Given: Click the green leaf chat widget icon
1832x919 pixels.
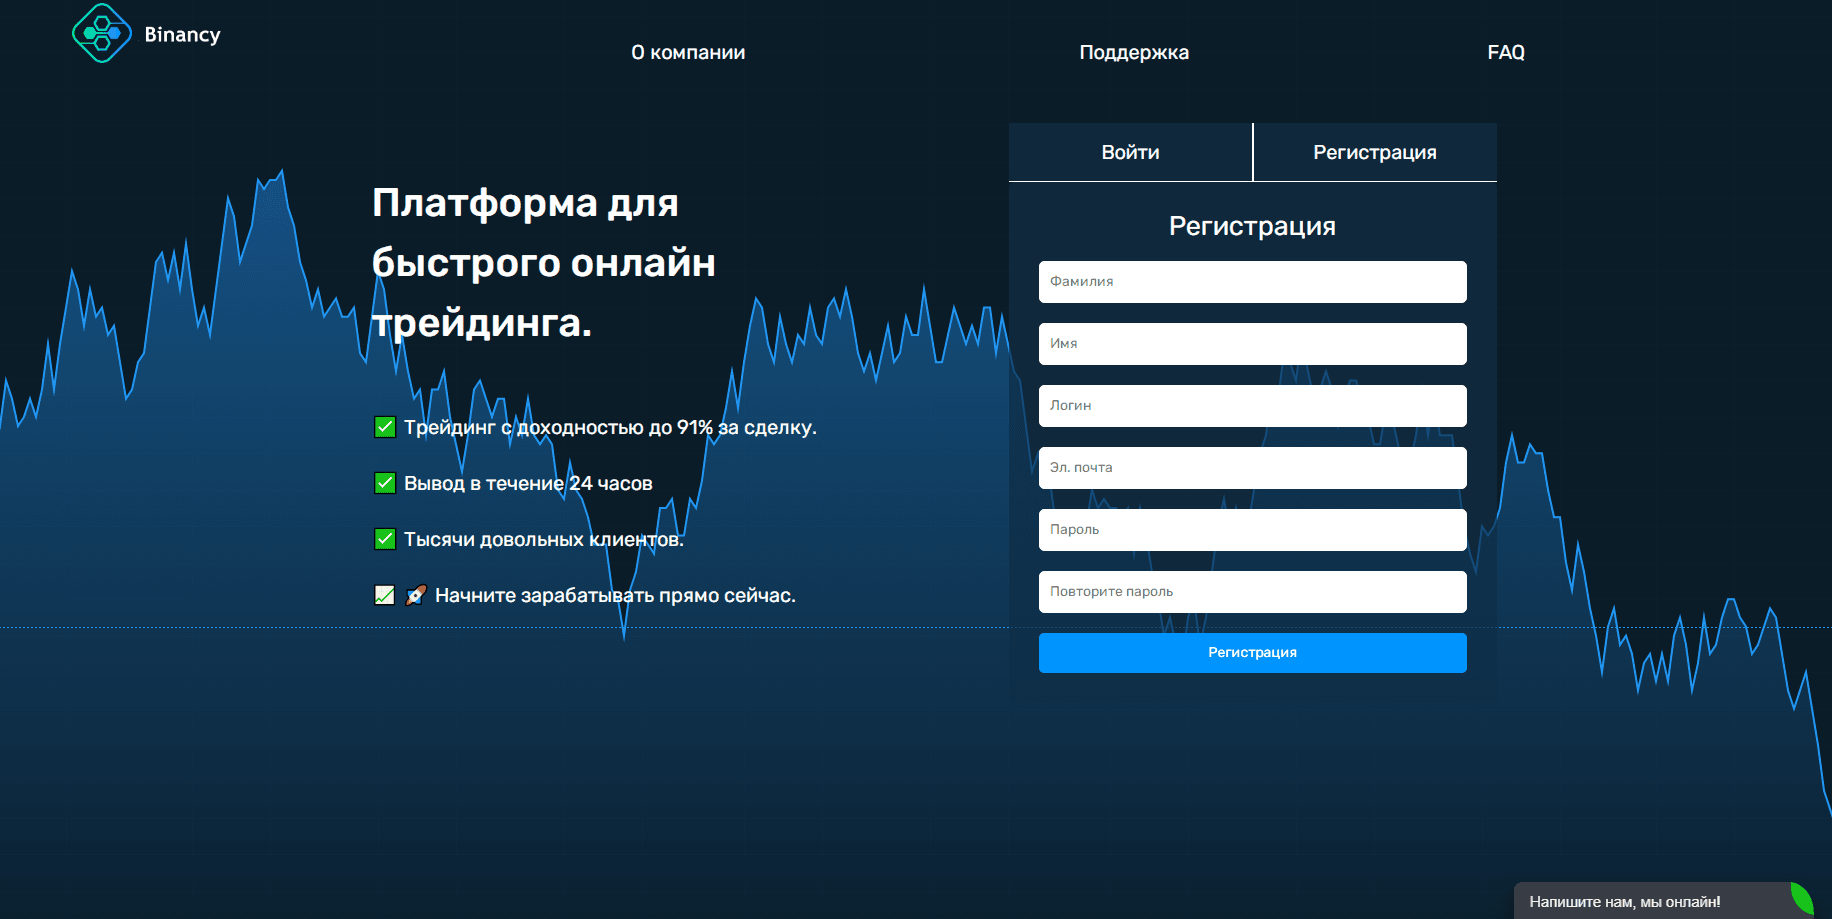Looking at the screenshot, I should pos(1802,898).
